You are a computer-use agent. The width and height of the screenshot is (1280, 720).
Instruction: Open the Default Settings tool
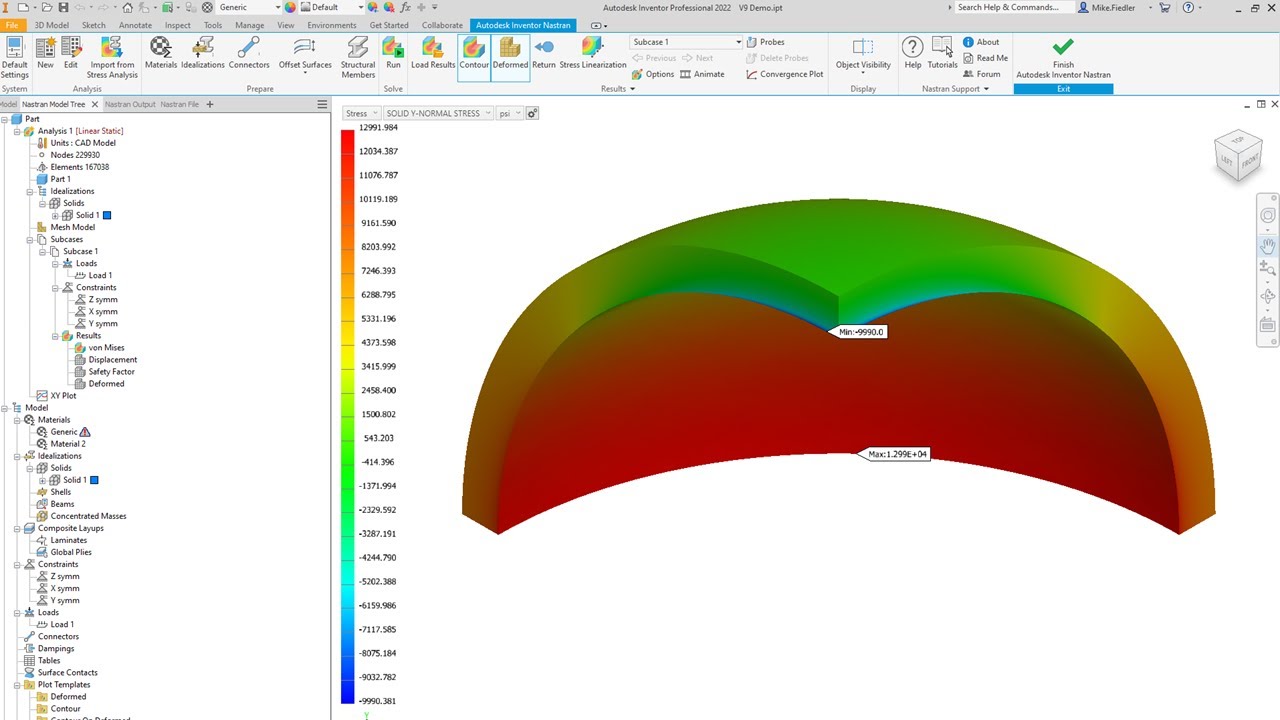tap(14, 57)
